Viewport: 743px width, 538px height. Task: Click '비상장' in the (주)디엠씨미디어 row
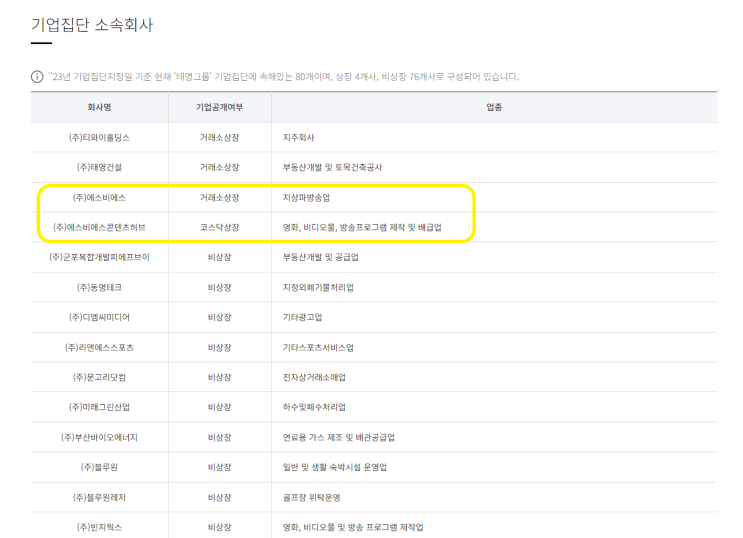pyautogui.click(x=219, y=317)
